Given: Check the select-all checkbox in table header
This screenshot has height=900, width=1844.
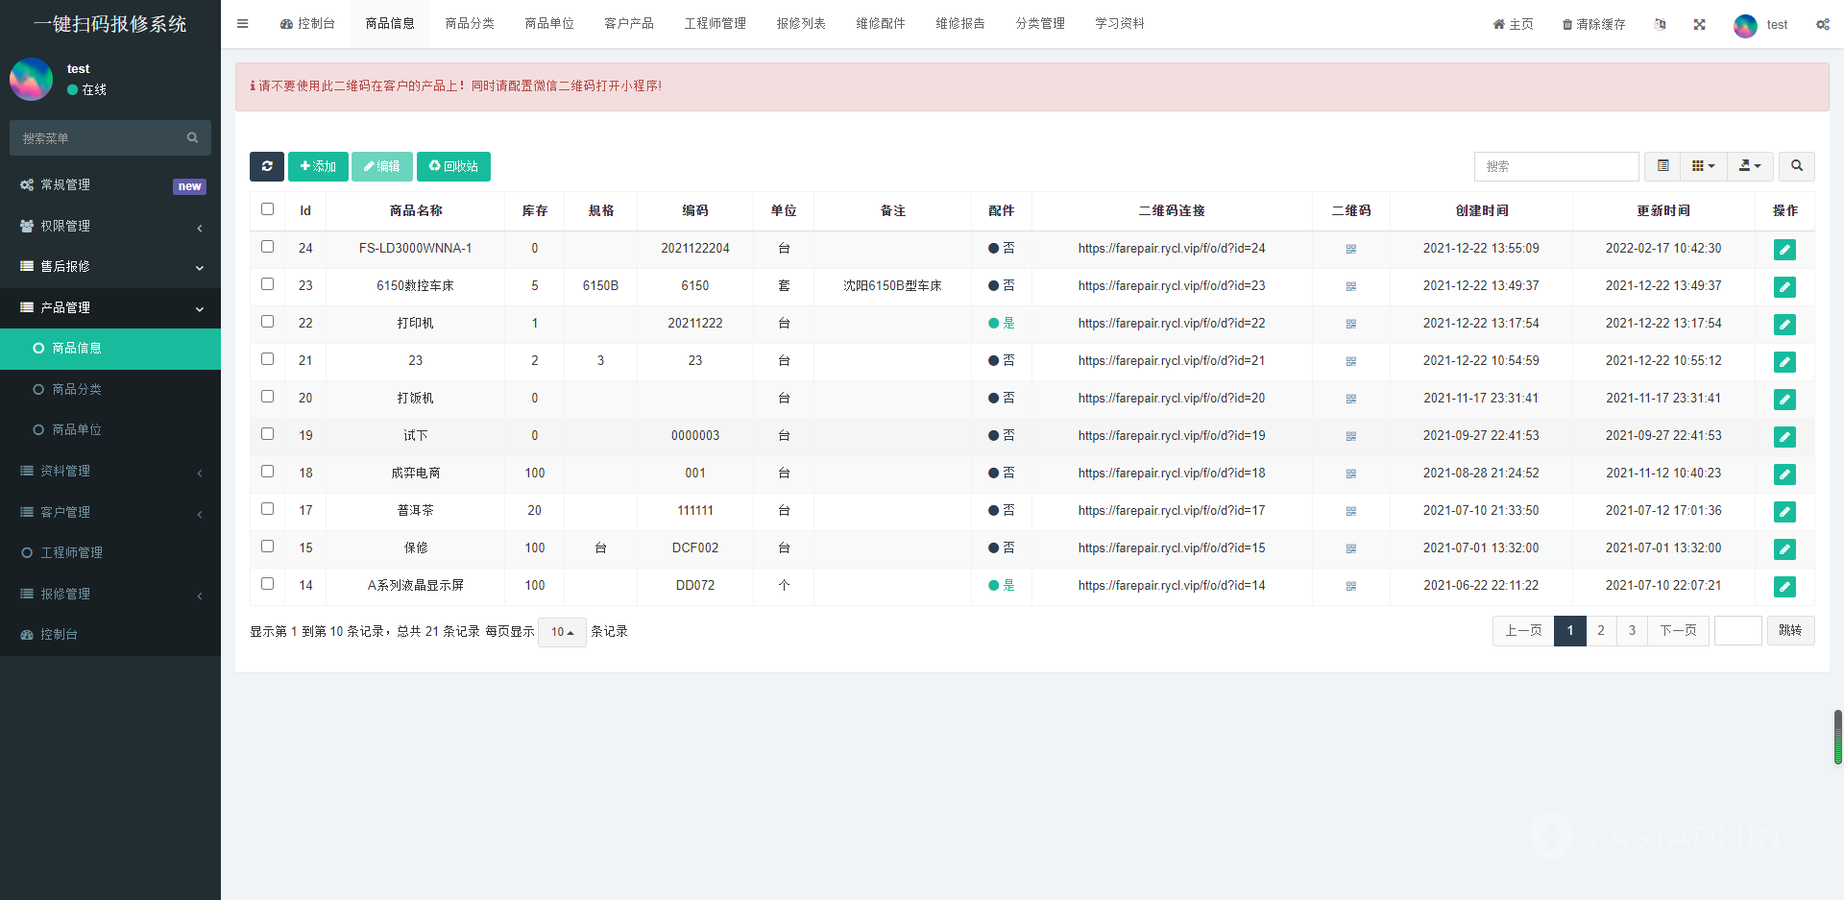Looking at the screenshot, I should click(x=267, y=209).
